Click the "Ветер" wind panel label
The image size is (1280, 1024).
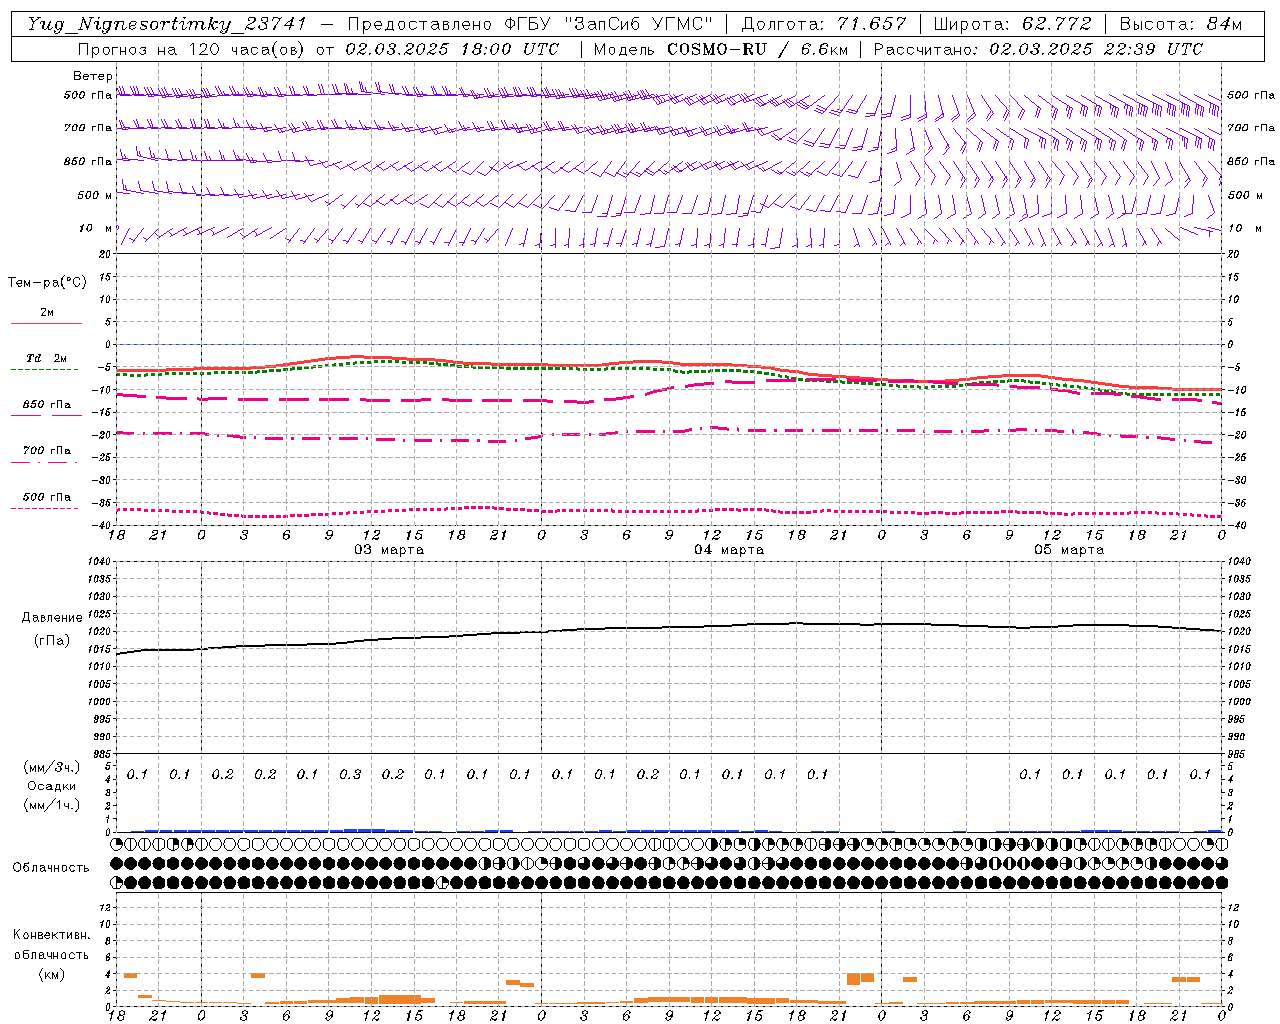coord(93,76)
